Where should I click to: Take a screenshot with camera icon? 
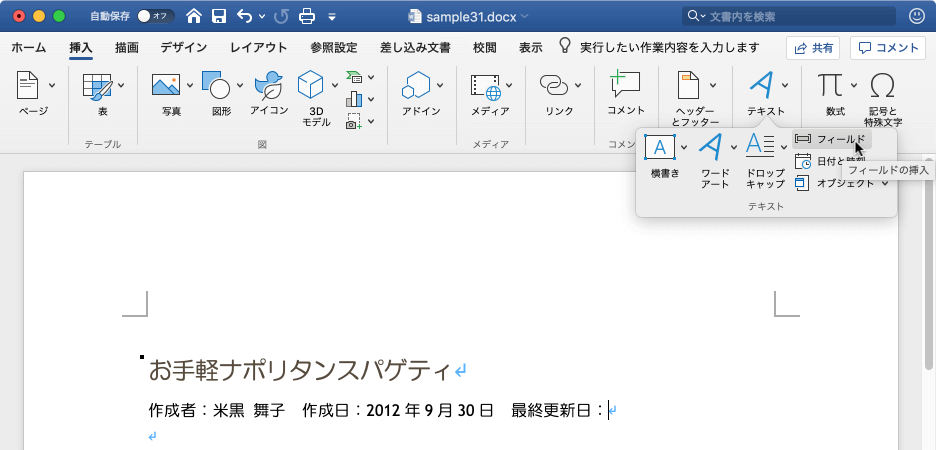point(355,121)
